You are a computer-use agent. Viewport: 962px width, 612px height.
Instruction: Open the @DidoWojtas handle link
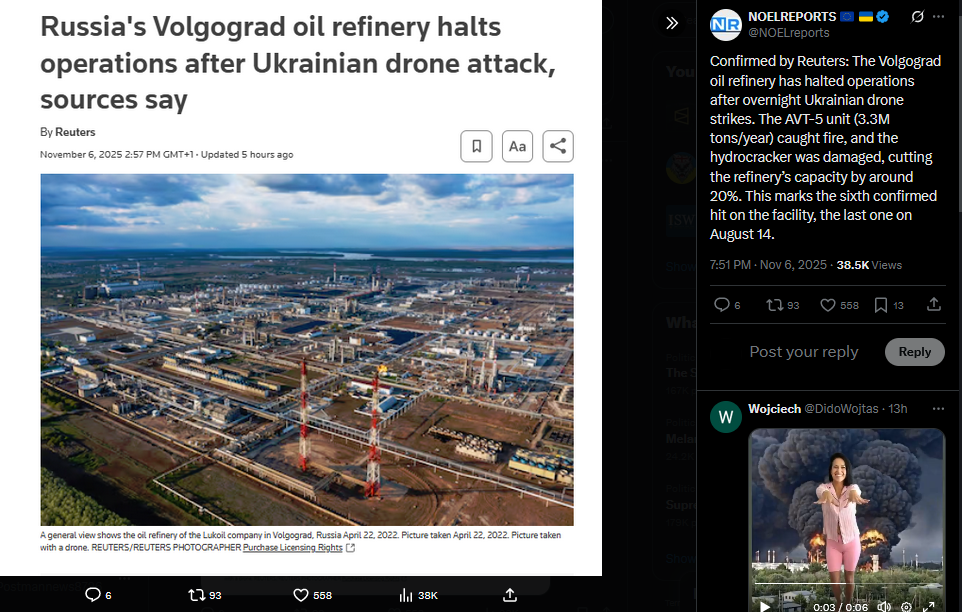pyautogui.click(x=841, y=409)
